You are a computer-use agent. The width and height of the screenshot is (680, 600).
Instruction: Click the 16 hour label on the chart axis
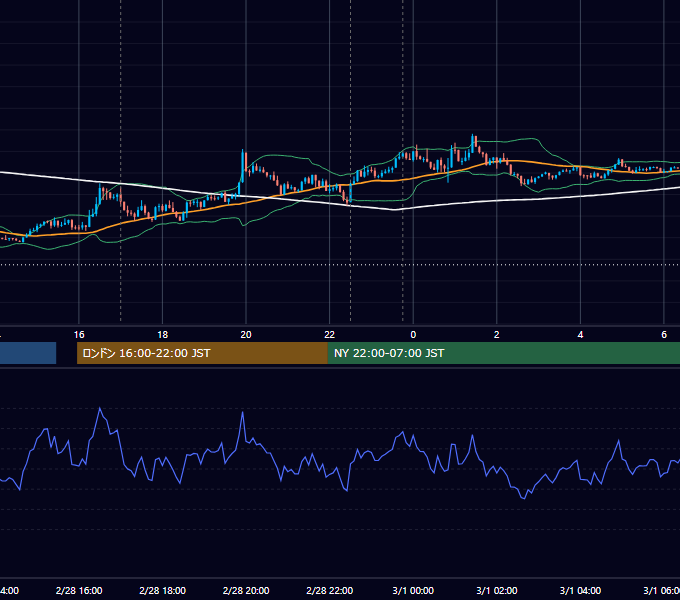click(x=79, y=335)
